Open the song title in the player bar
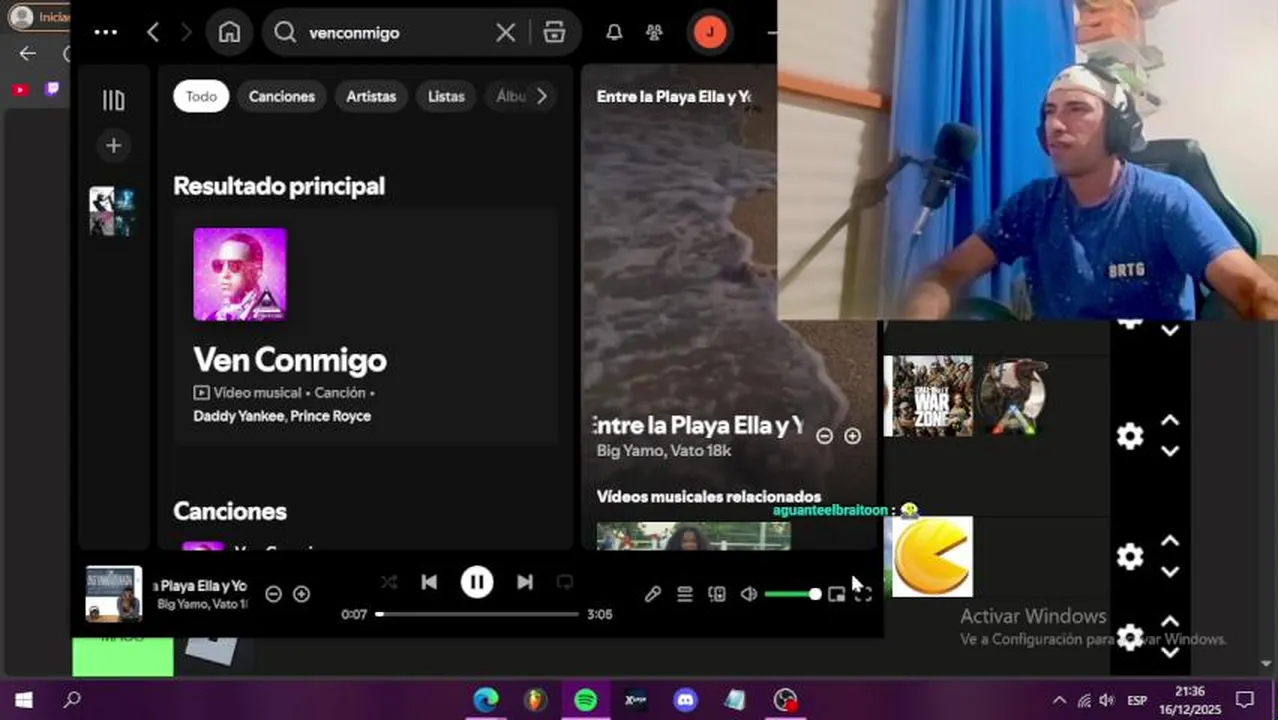Viewport: 1278px width, 720px height. [199, 586]
